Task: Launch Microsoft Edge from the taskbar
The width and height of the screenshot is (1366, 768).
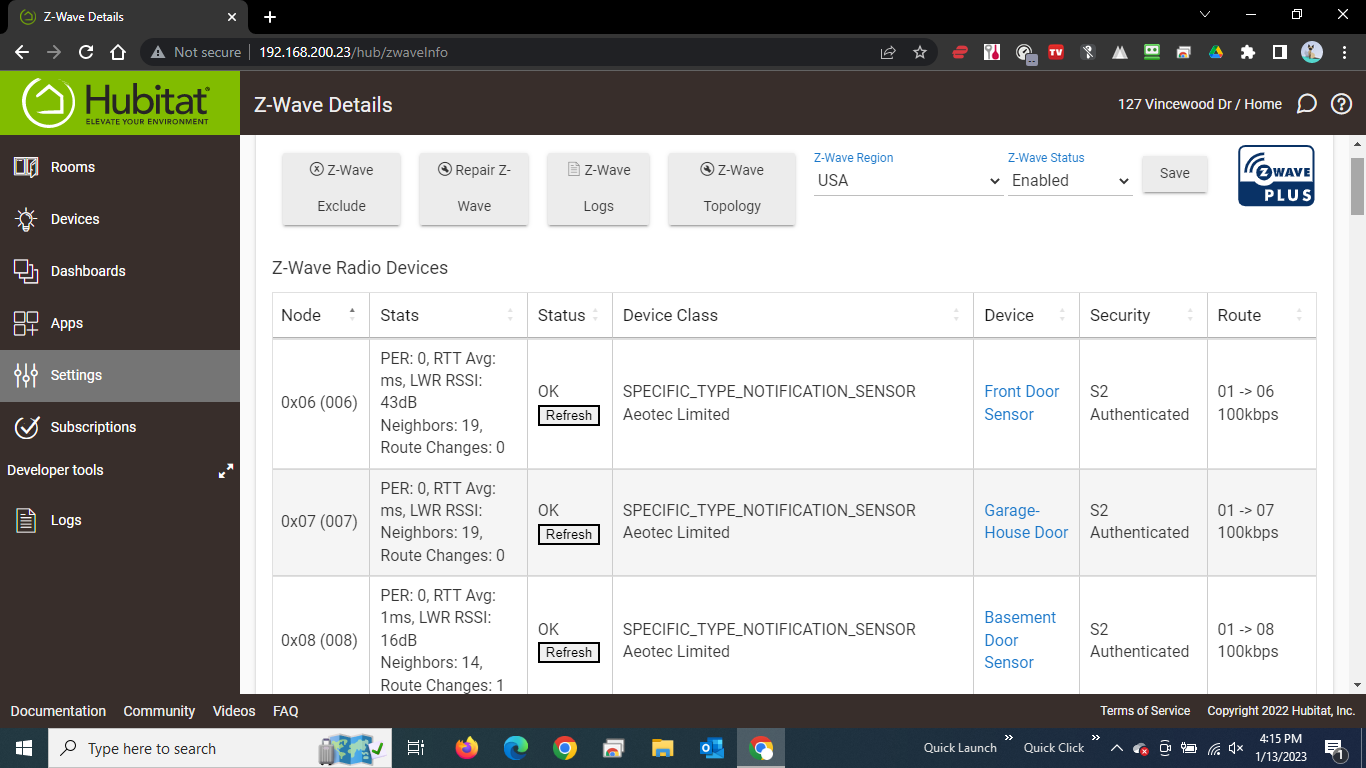Action: (x=515, y=748)
